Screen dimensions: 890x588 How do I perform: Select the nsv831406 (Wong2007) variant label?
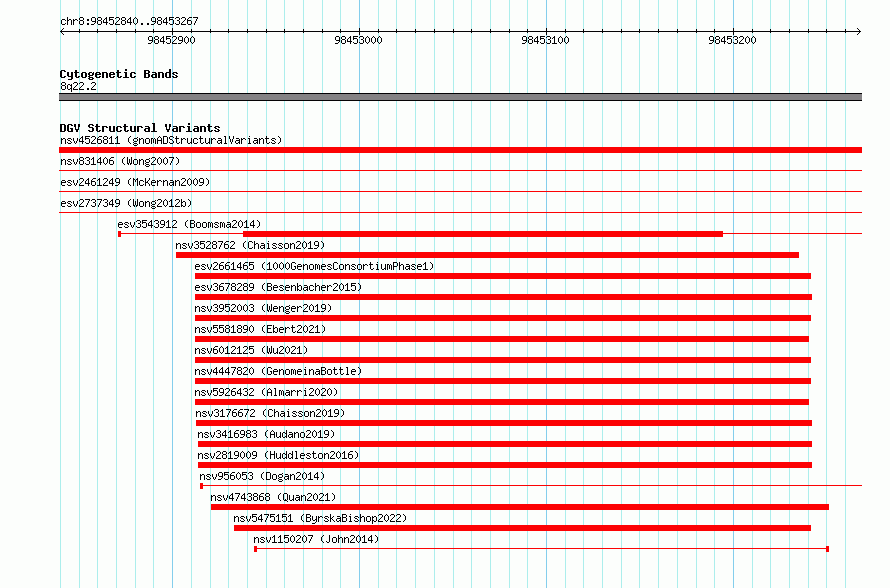point(120,161)
